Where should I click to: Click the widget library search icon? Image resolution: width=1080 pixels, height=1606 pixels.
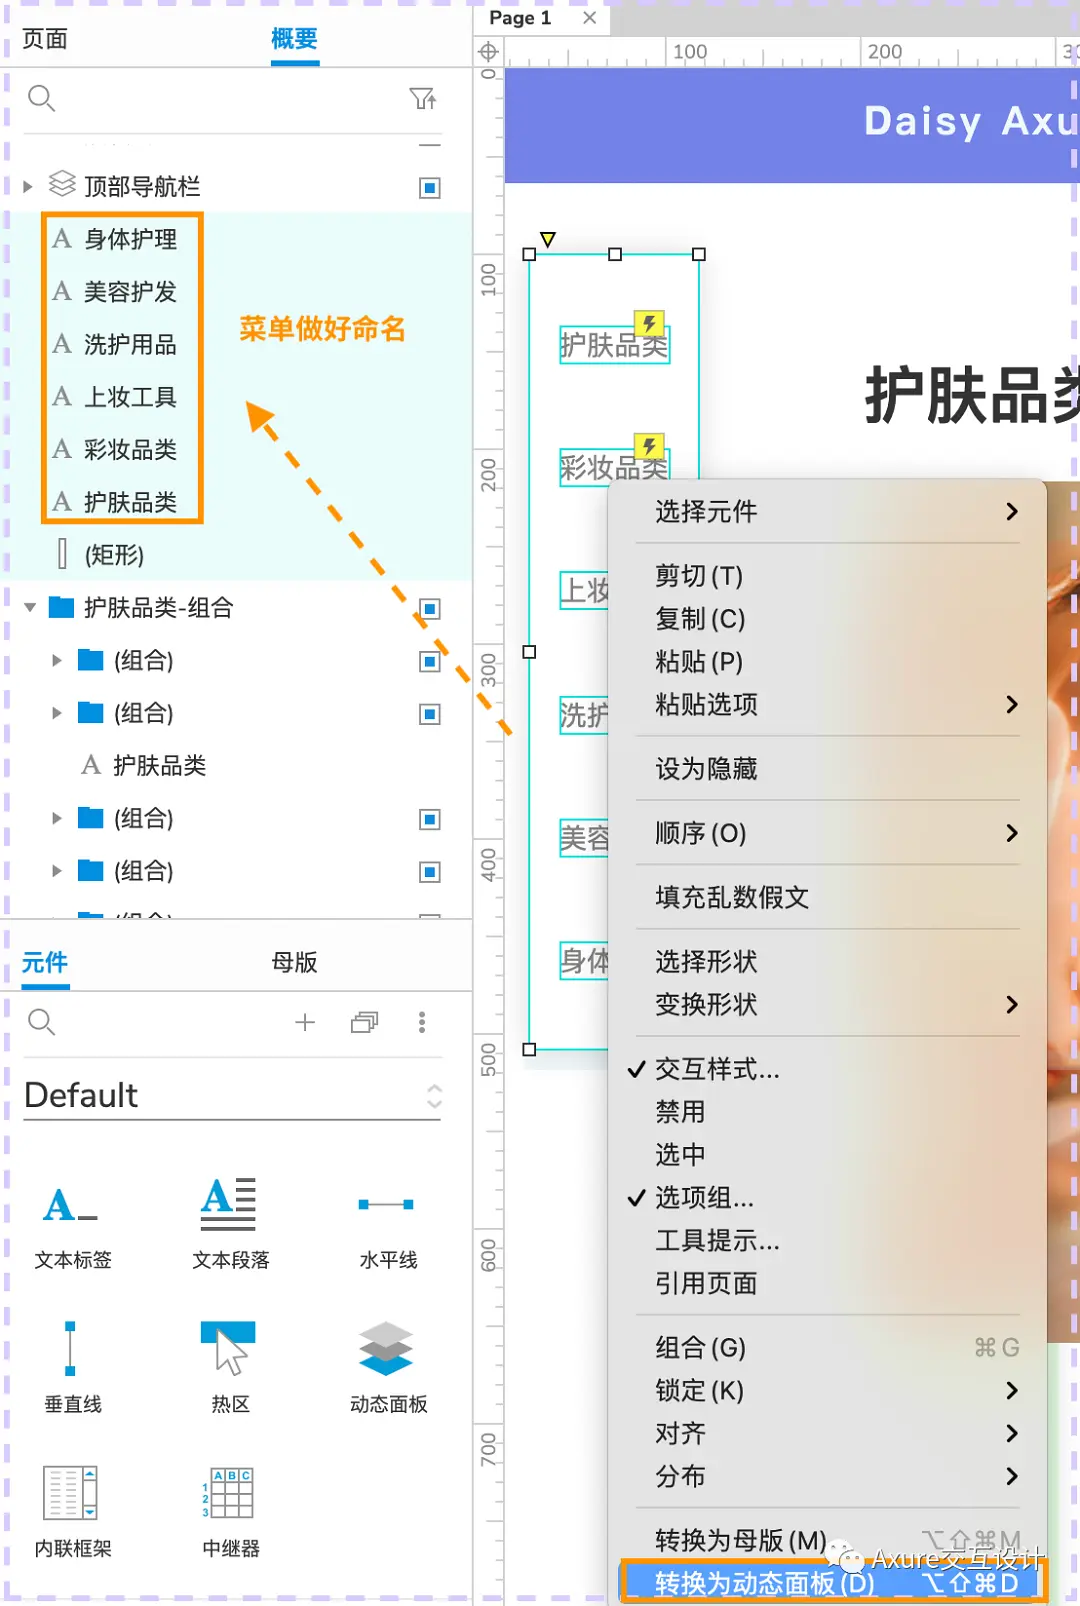41,1022
